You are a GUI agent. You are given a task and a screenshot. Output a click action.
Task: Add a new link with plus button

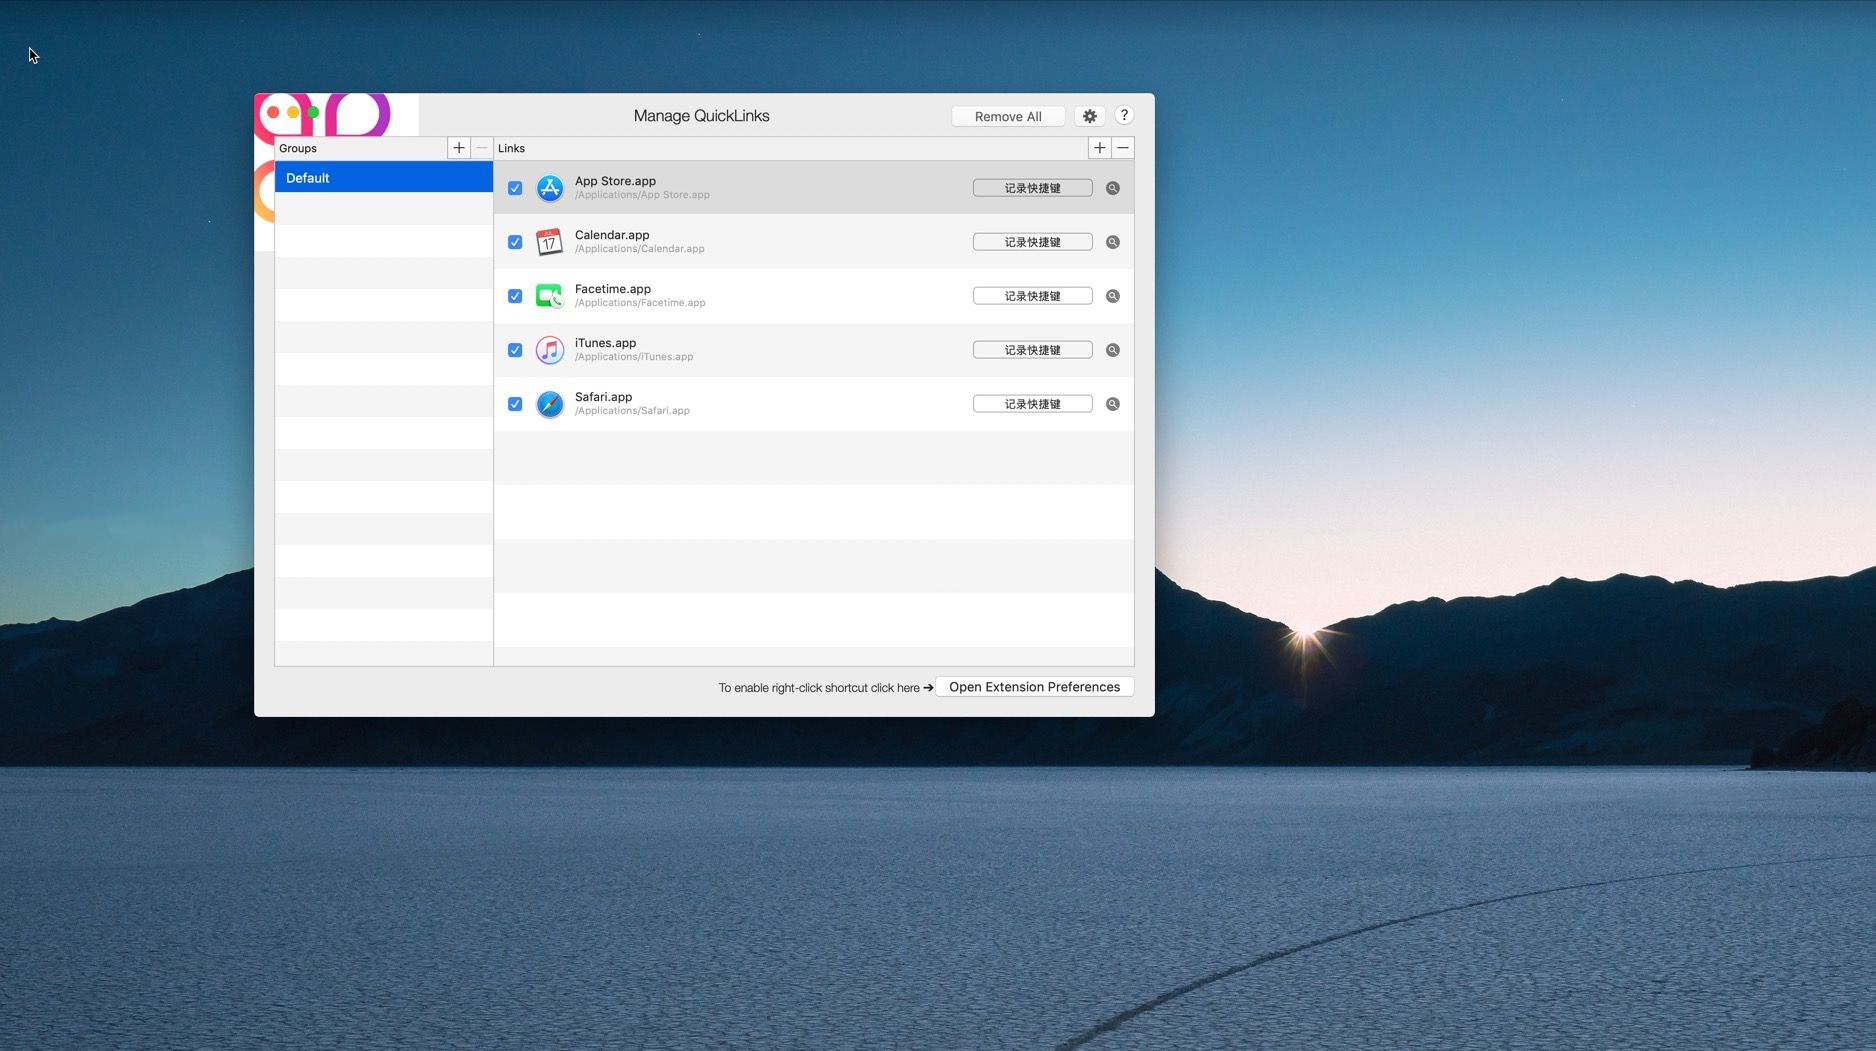[x=1099, y=148]
